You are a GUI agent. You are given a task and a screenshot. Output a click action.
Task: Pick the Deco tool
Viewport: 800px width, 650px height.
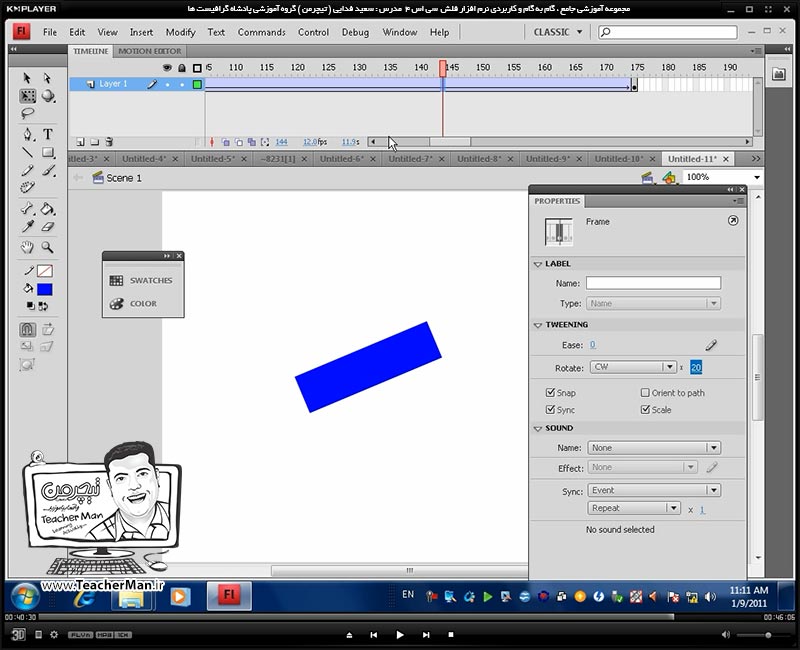[28, 188]
